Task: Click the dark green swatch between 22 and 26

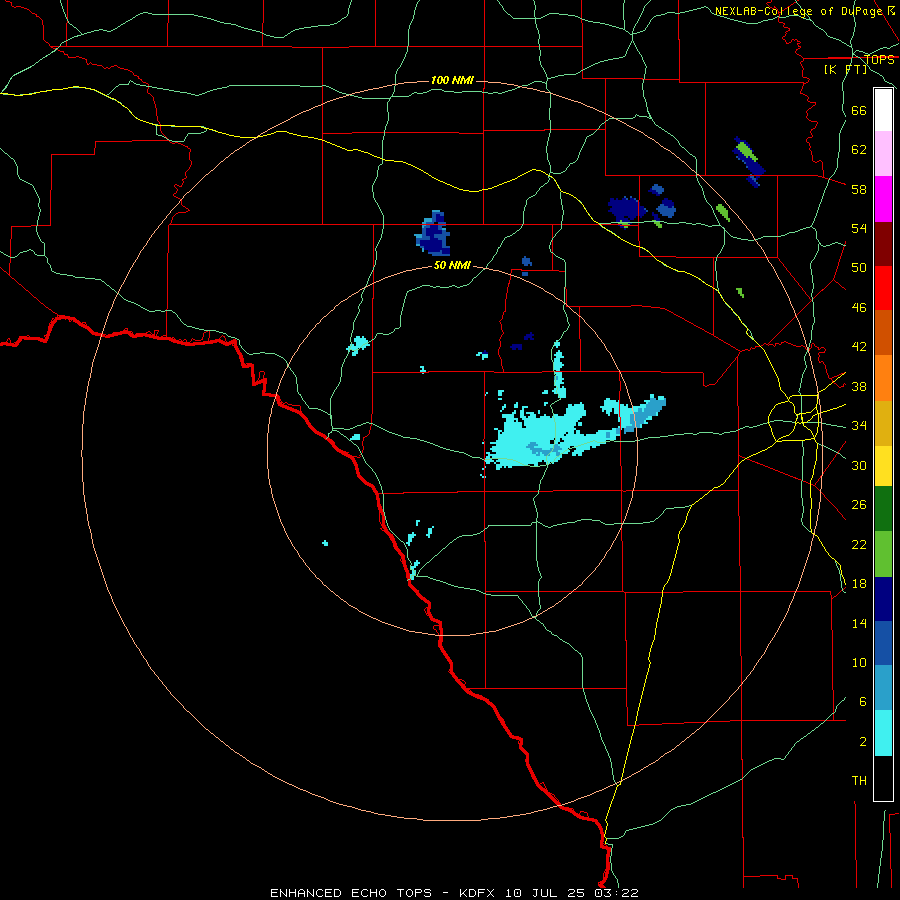Action: pos(883,509)
